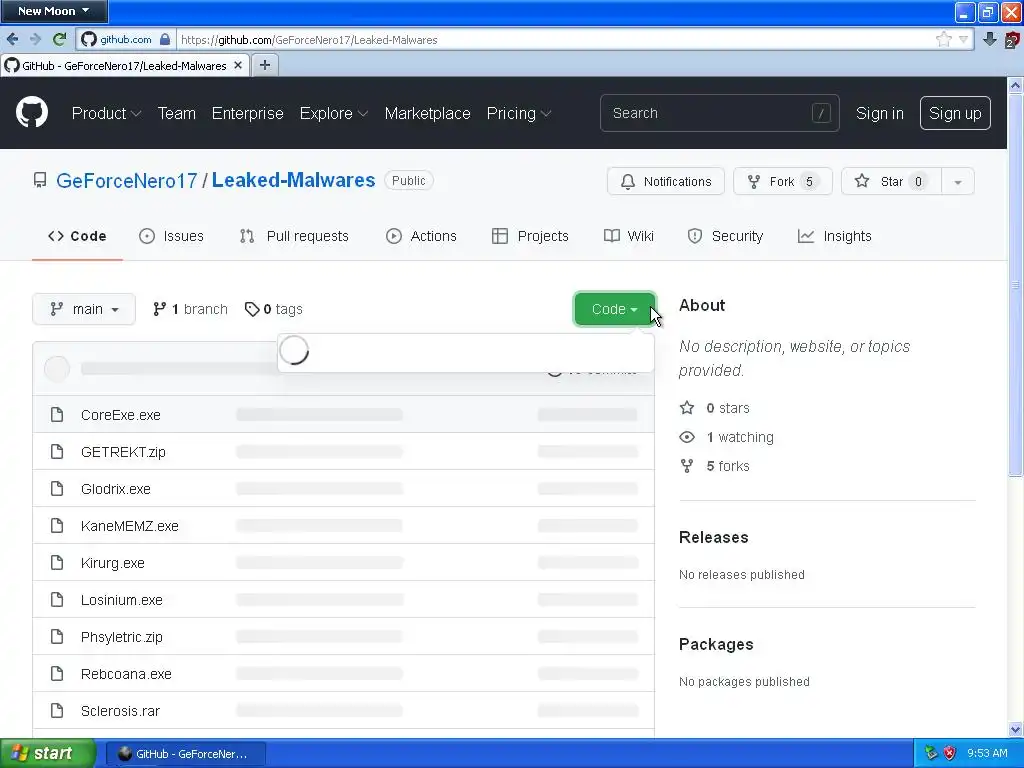1024x768 pixels.
Task: Expand the star lists dropdown arrow
Action: [958, 182]
